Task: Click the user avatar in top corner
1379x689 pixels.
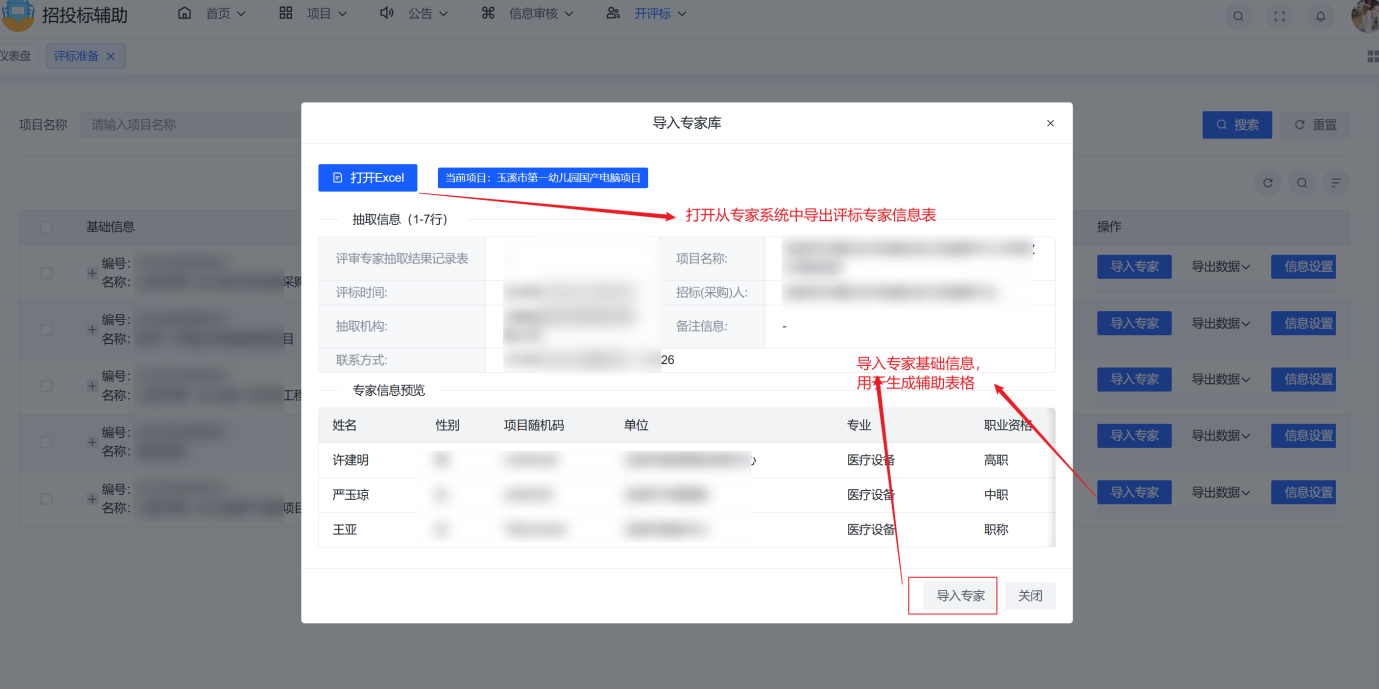Action: tap(1364, 16)
